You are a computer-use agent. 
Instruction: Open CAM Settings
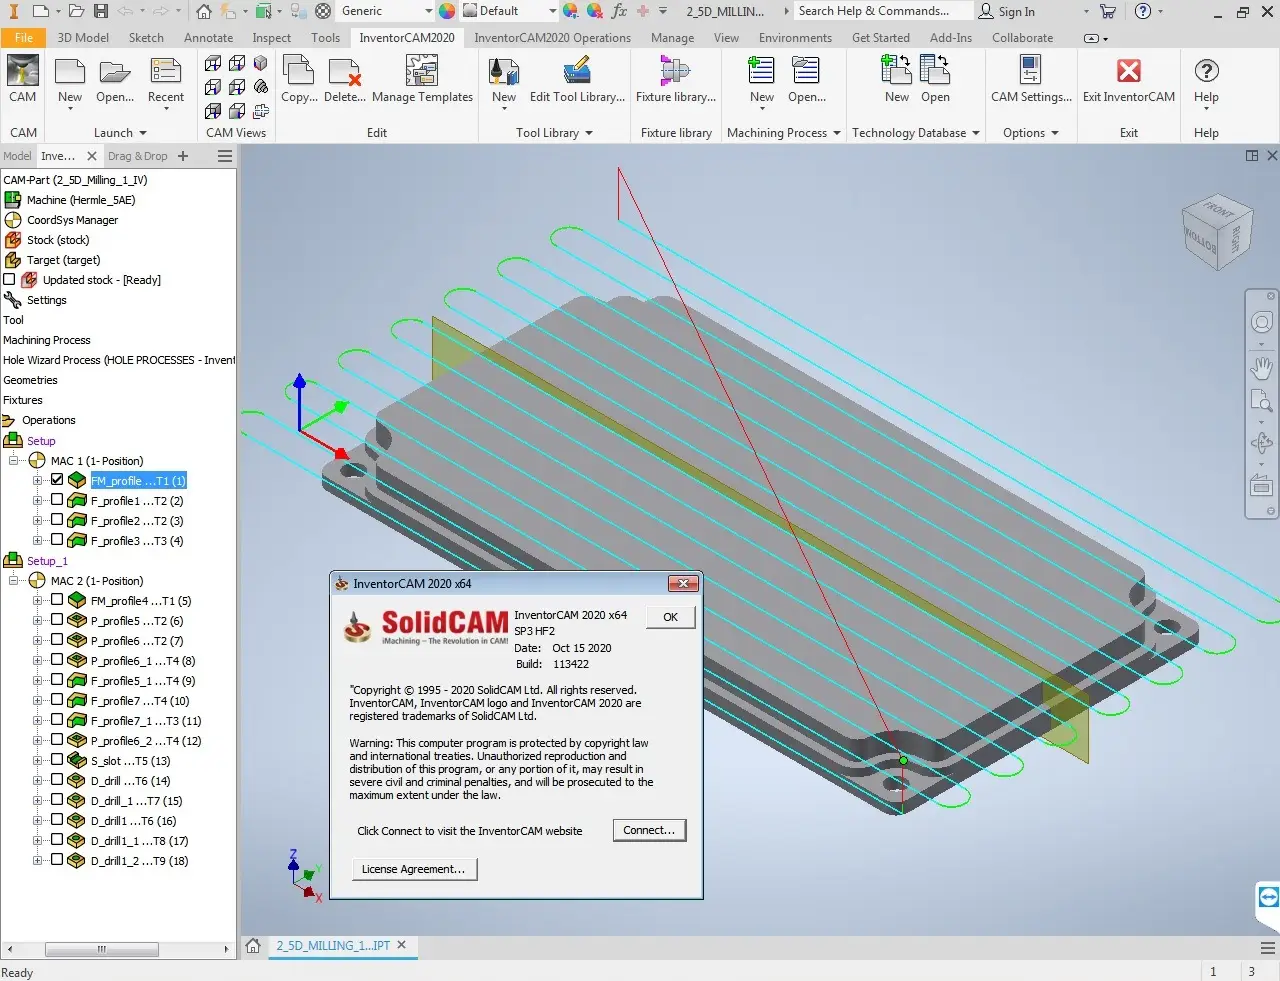coord(1031,80)
